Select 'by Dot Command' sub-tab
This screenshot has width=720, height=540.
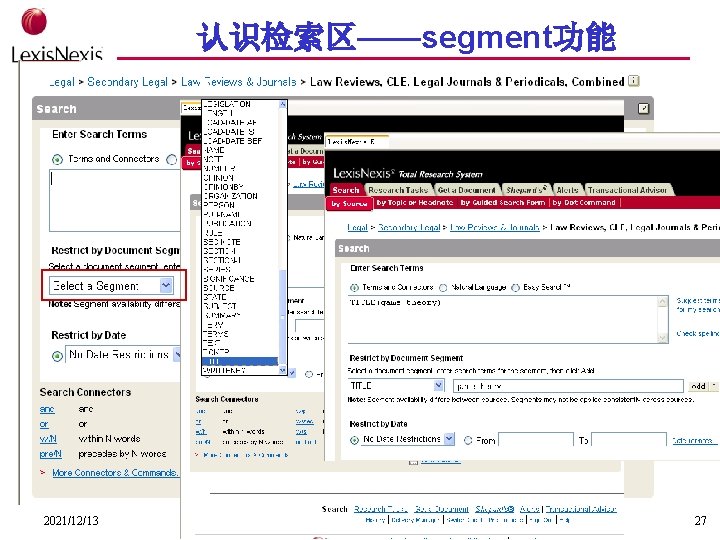tap(584, 202)
